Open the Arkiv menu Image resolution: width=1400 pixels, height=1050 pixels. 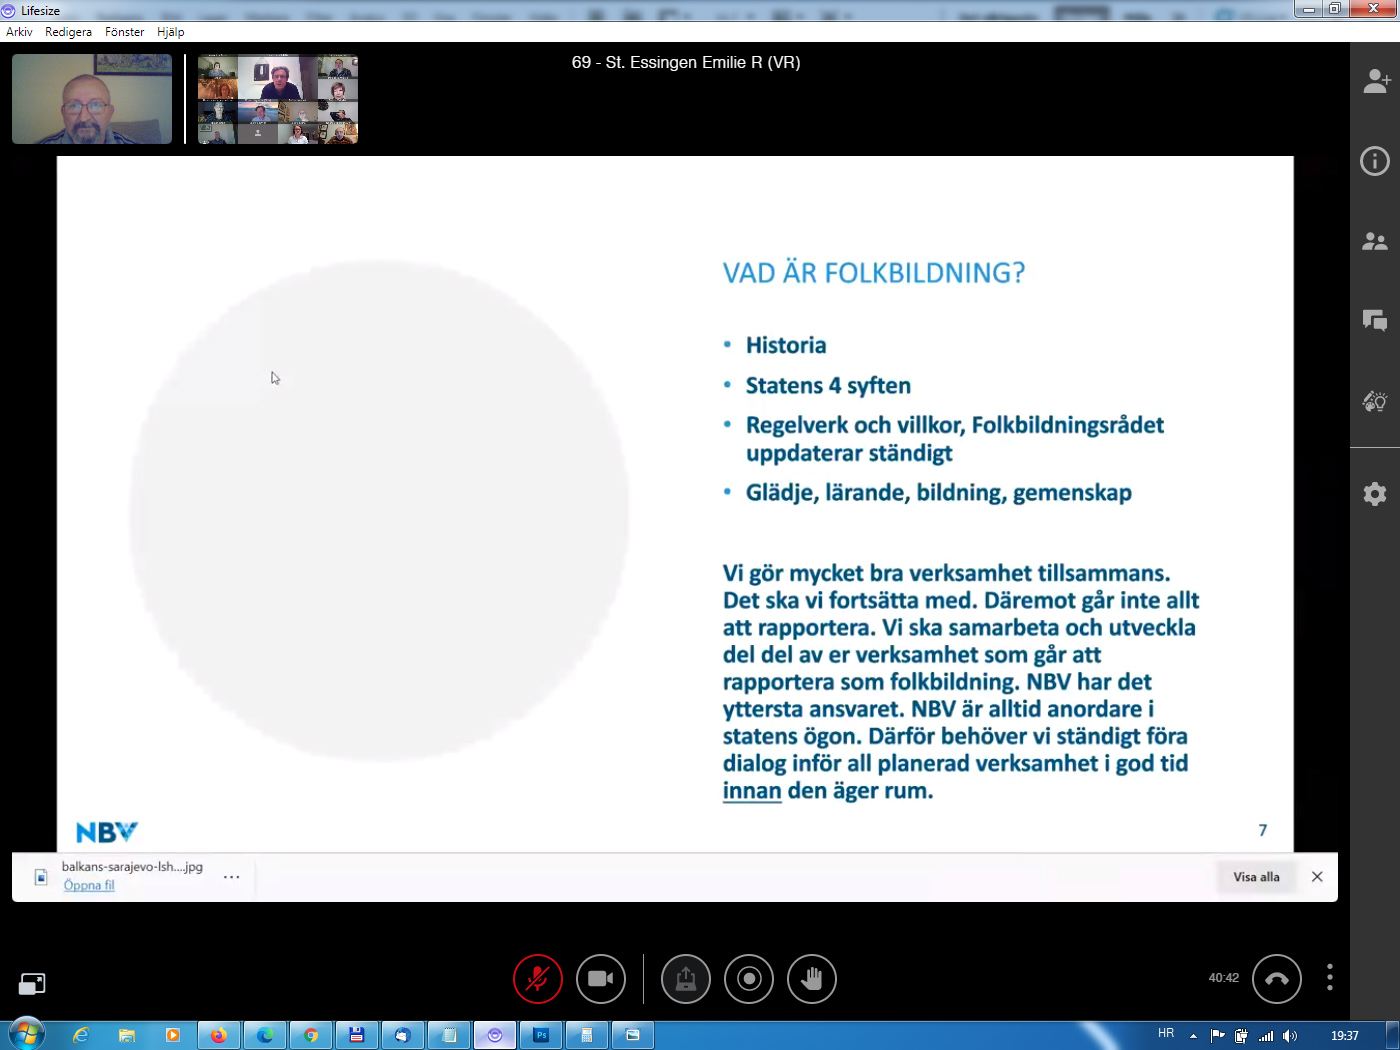point(19,32)
